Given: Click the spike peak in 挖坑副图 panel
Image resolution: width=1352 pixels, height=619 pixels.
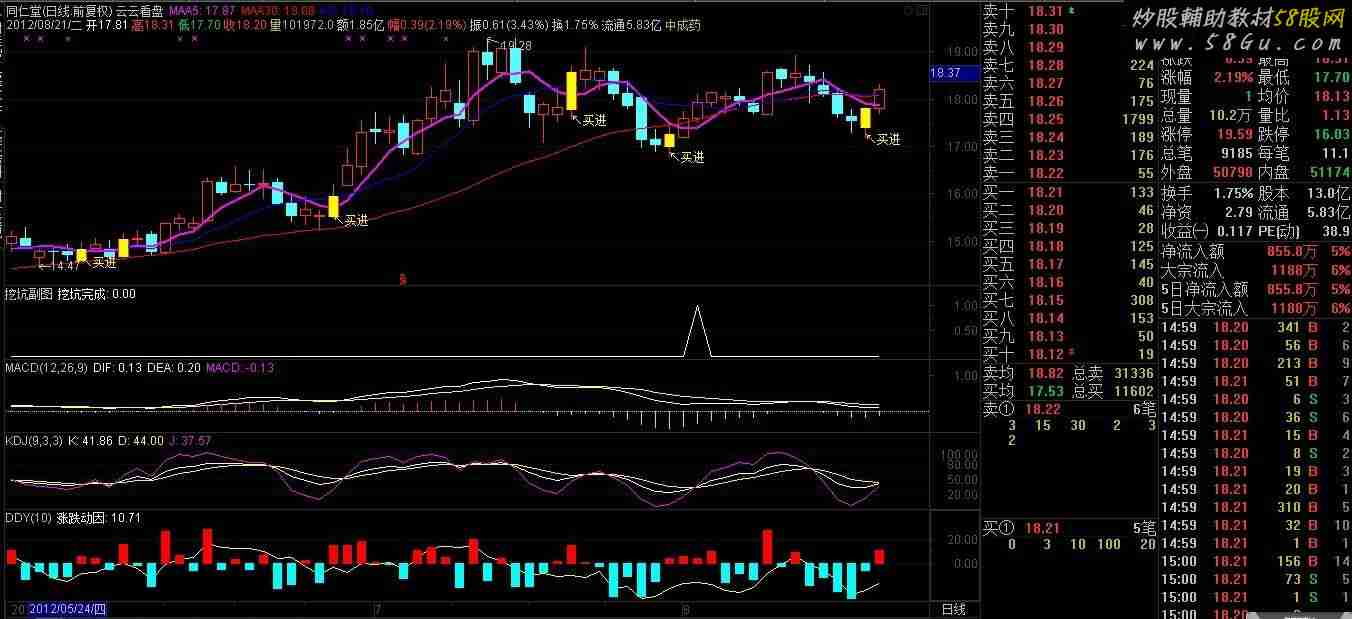Looking at the screenshot, I should click(697, 308).
